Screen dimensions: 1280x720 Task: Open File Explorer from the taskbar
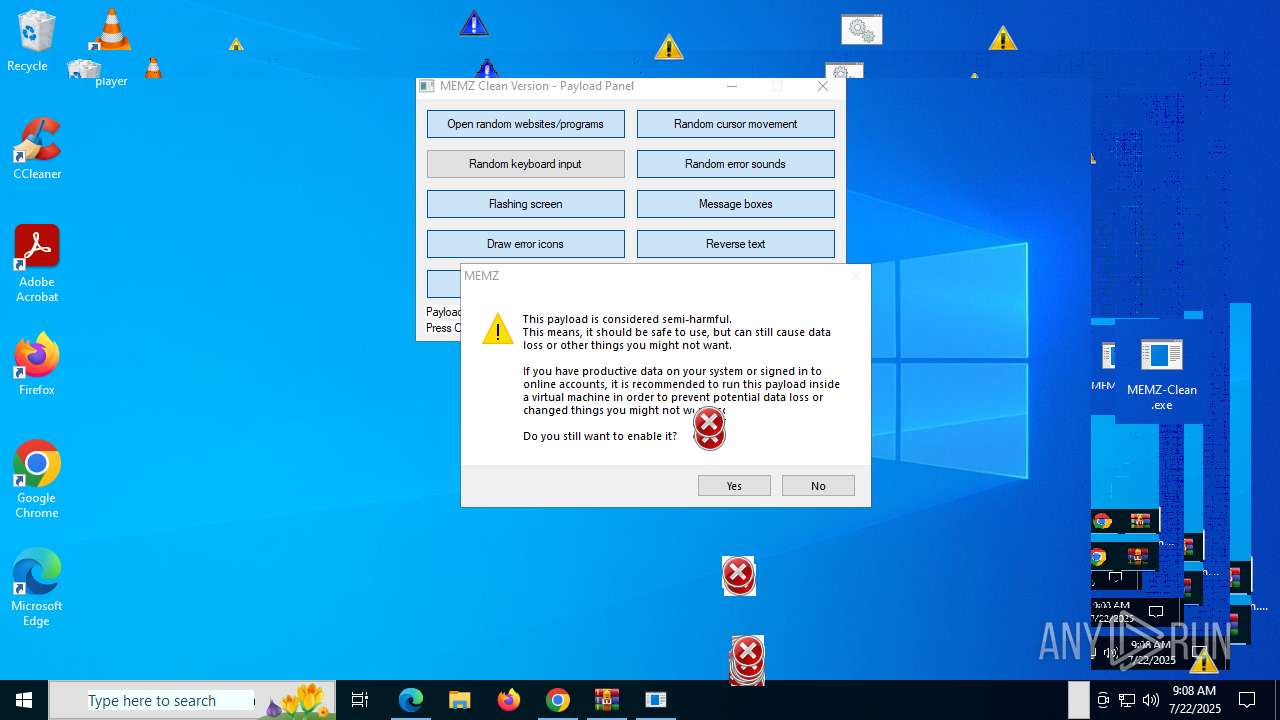click(459, 700)
